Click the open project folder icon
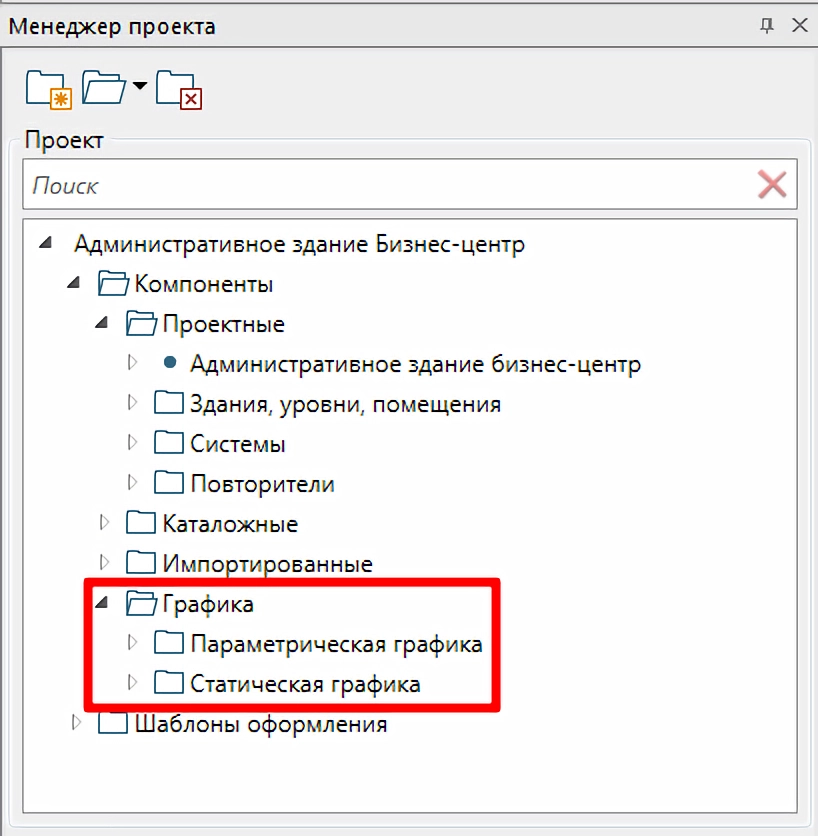The width and height of the screenshot is (818, 836). coord(103,87)
